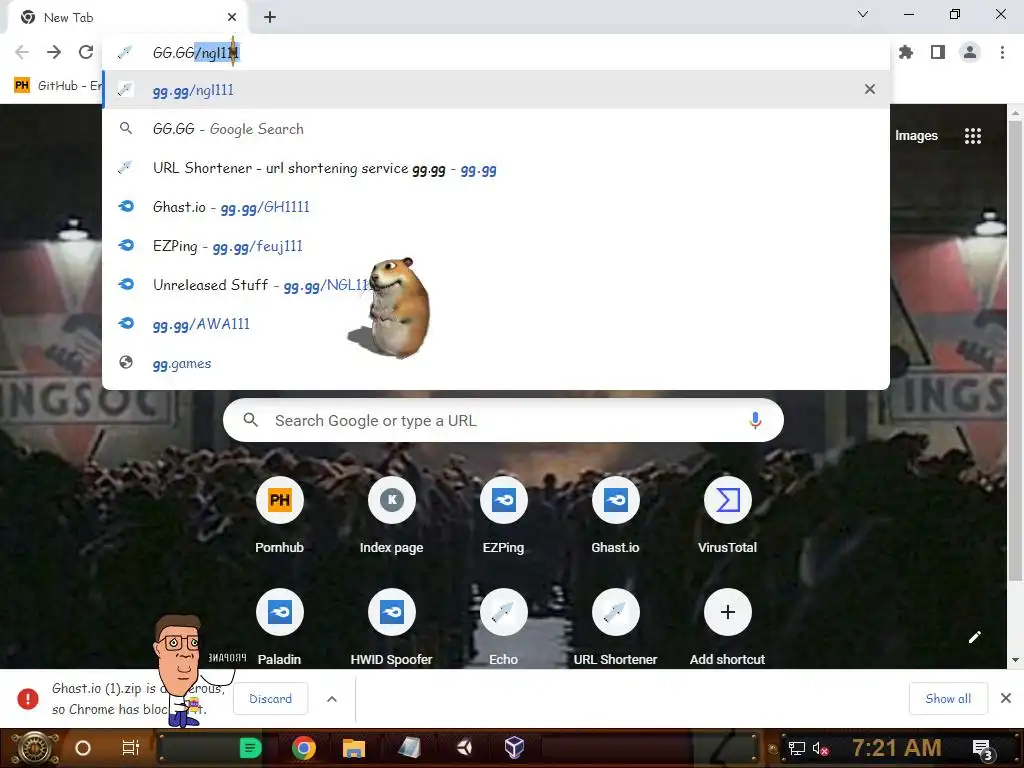Open the Images link
1024x768 pixels.
tap(916, 136)
